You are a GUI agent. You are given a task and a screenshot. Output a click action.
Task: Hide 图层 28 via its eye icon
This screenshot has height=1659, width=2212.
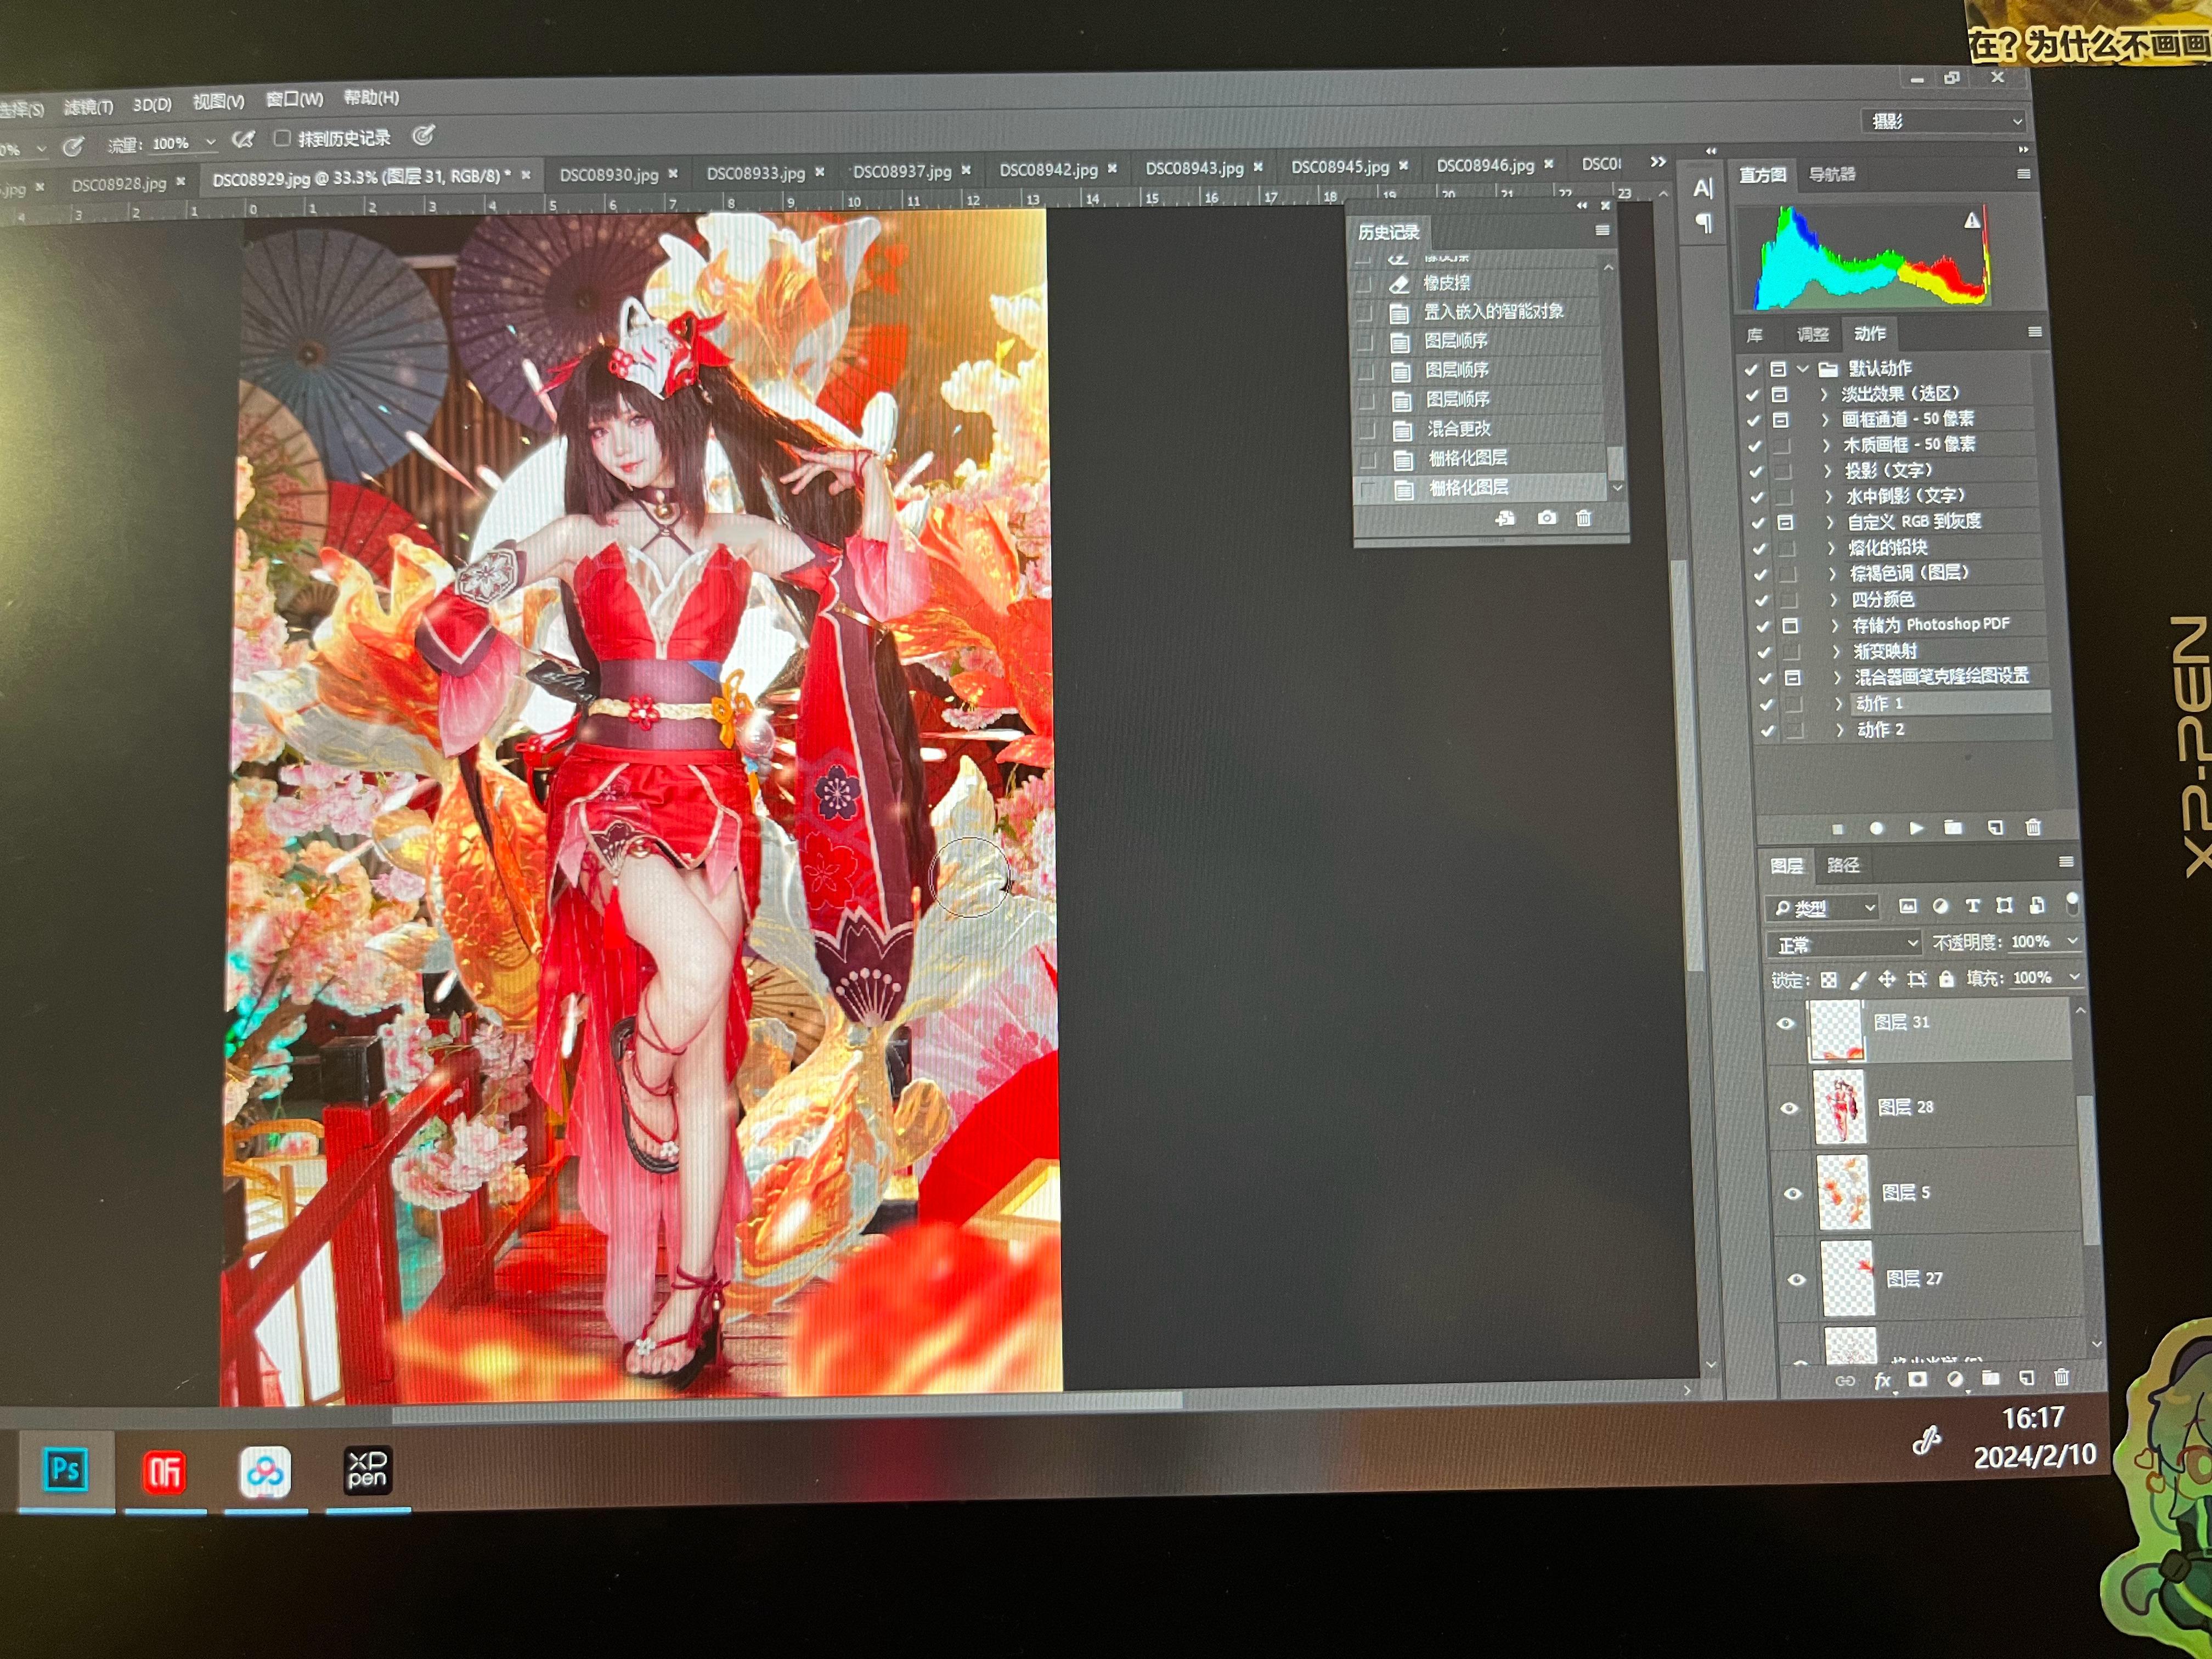click(x=1789, y=1108)
